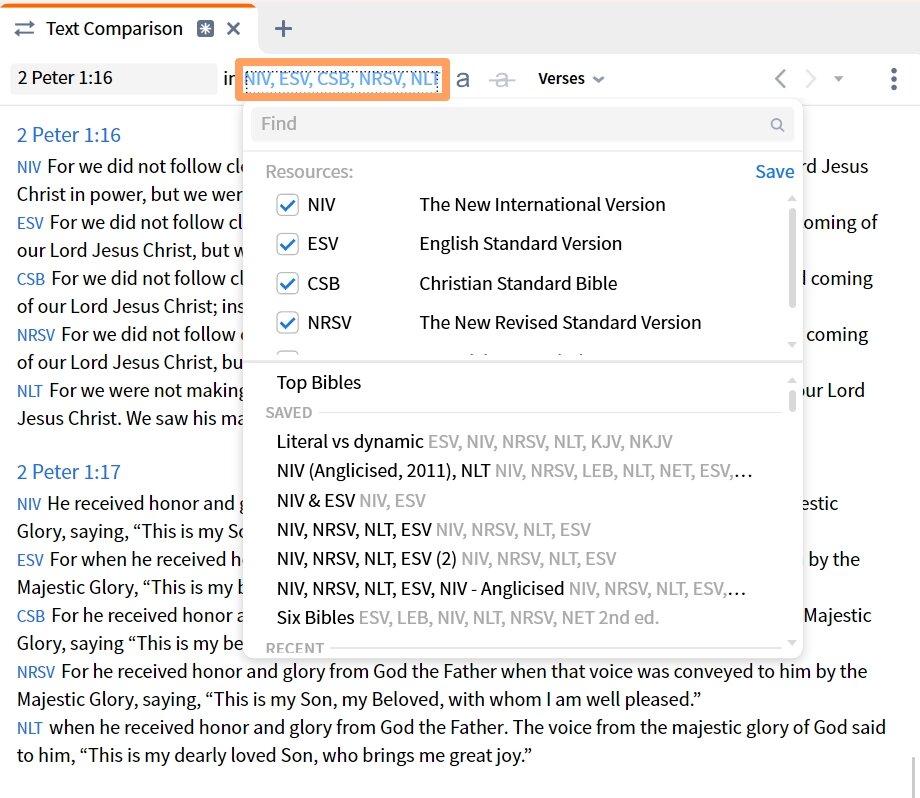Image resolution: width=920 pixels, height=798 pixels.
Task: Choose the saved 'NIV & ESV' set
Action: click(351, 501)
